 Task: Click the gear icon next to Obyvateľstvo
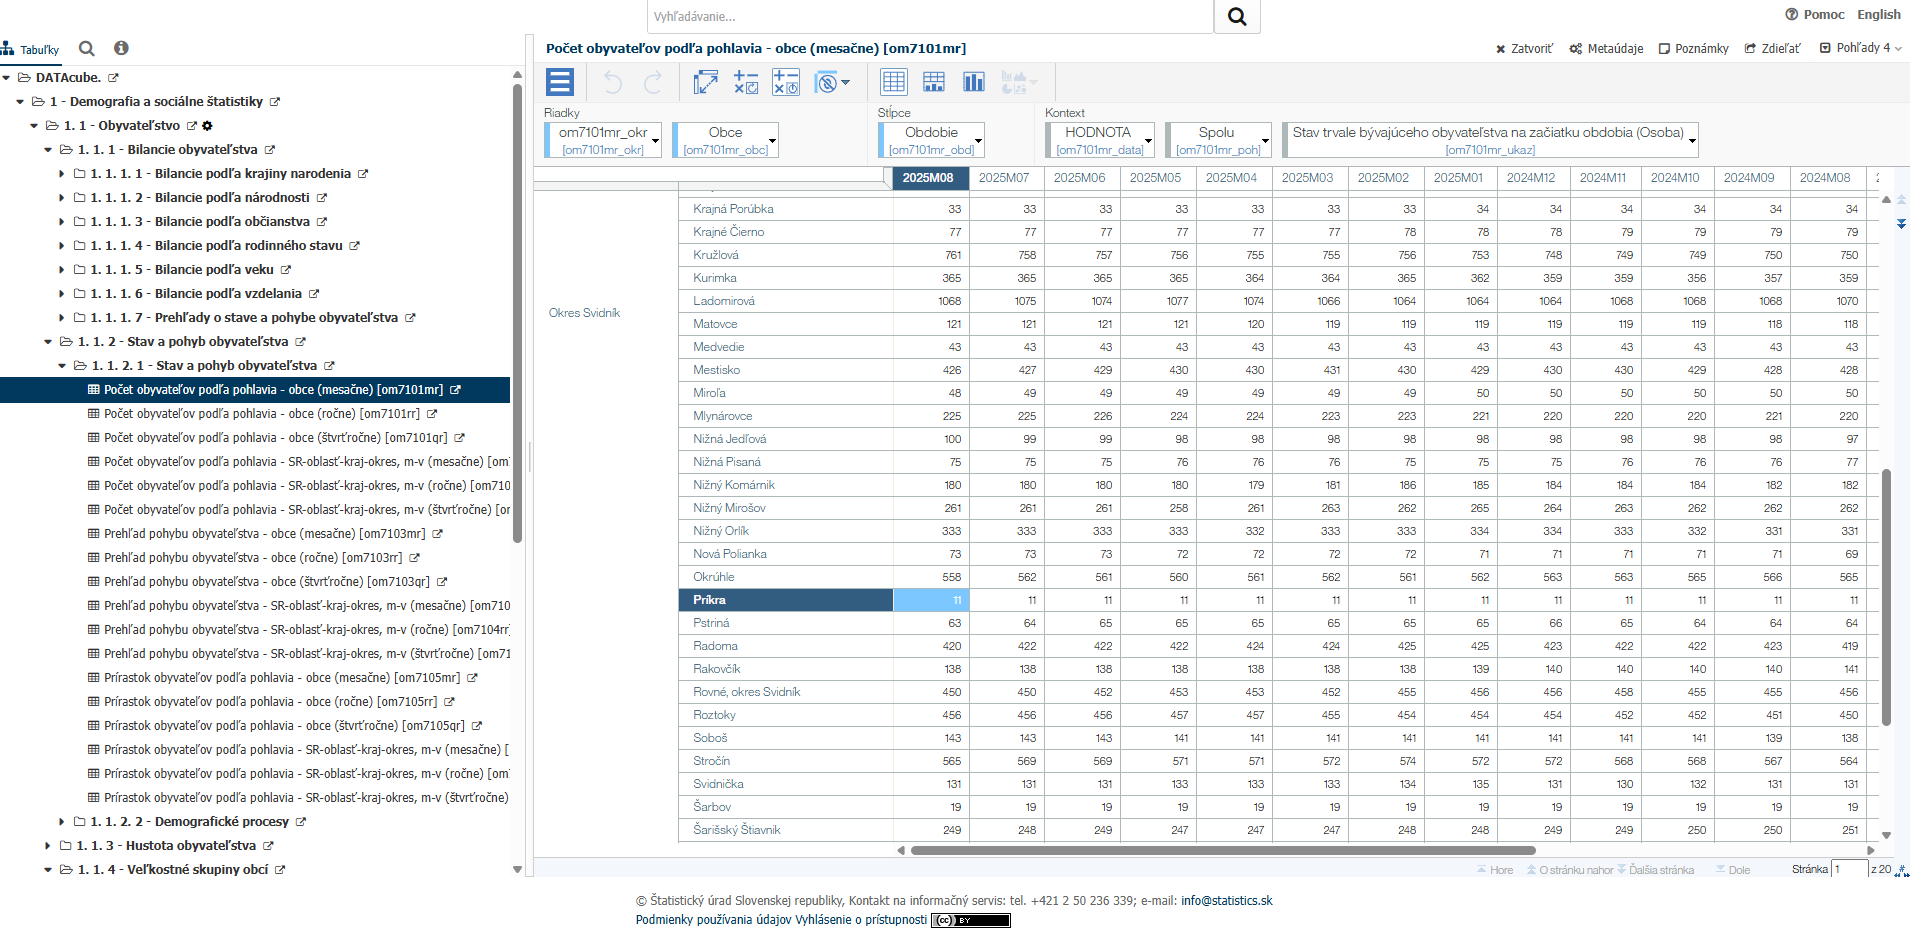coord(208,126)
